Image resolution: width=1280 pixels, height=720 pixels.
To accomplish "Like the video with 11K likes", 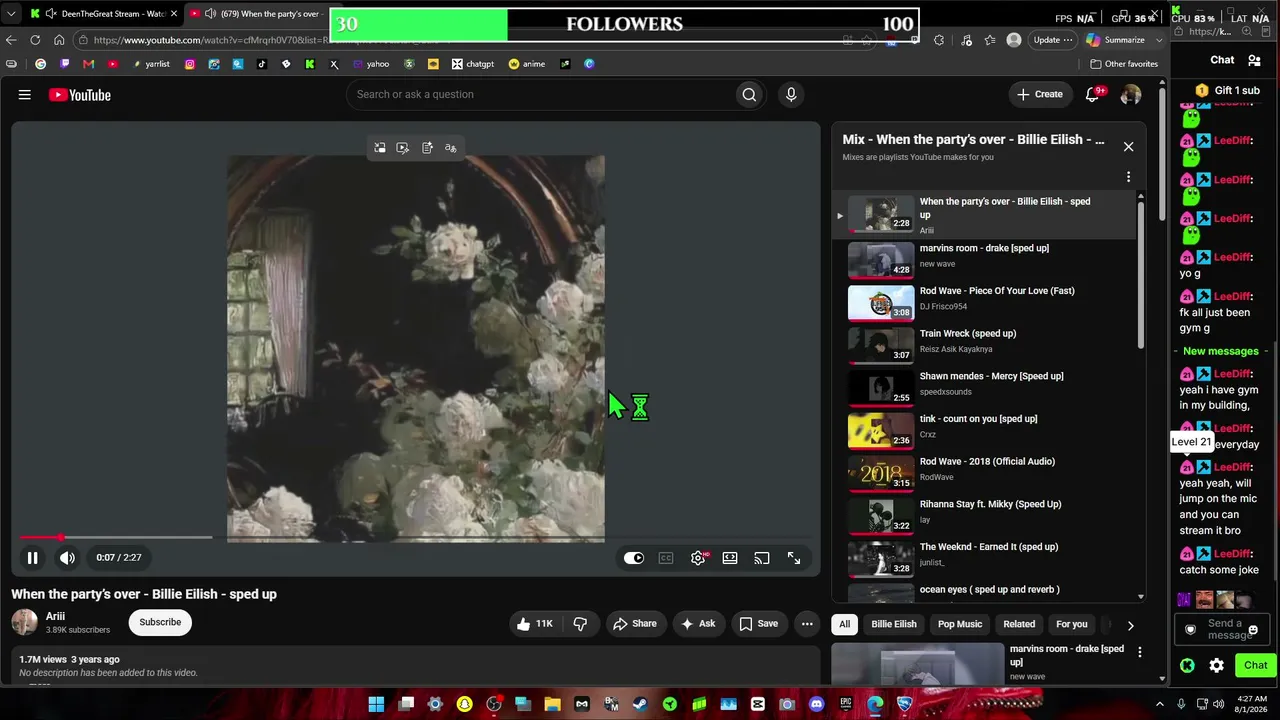I will point(534,624).
